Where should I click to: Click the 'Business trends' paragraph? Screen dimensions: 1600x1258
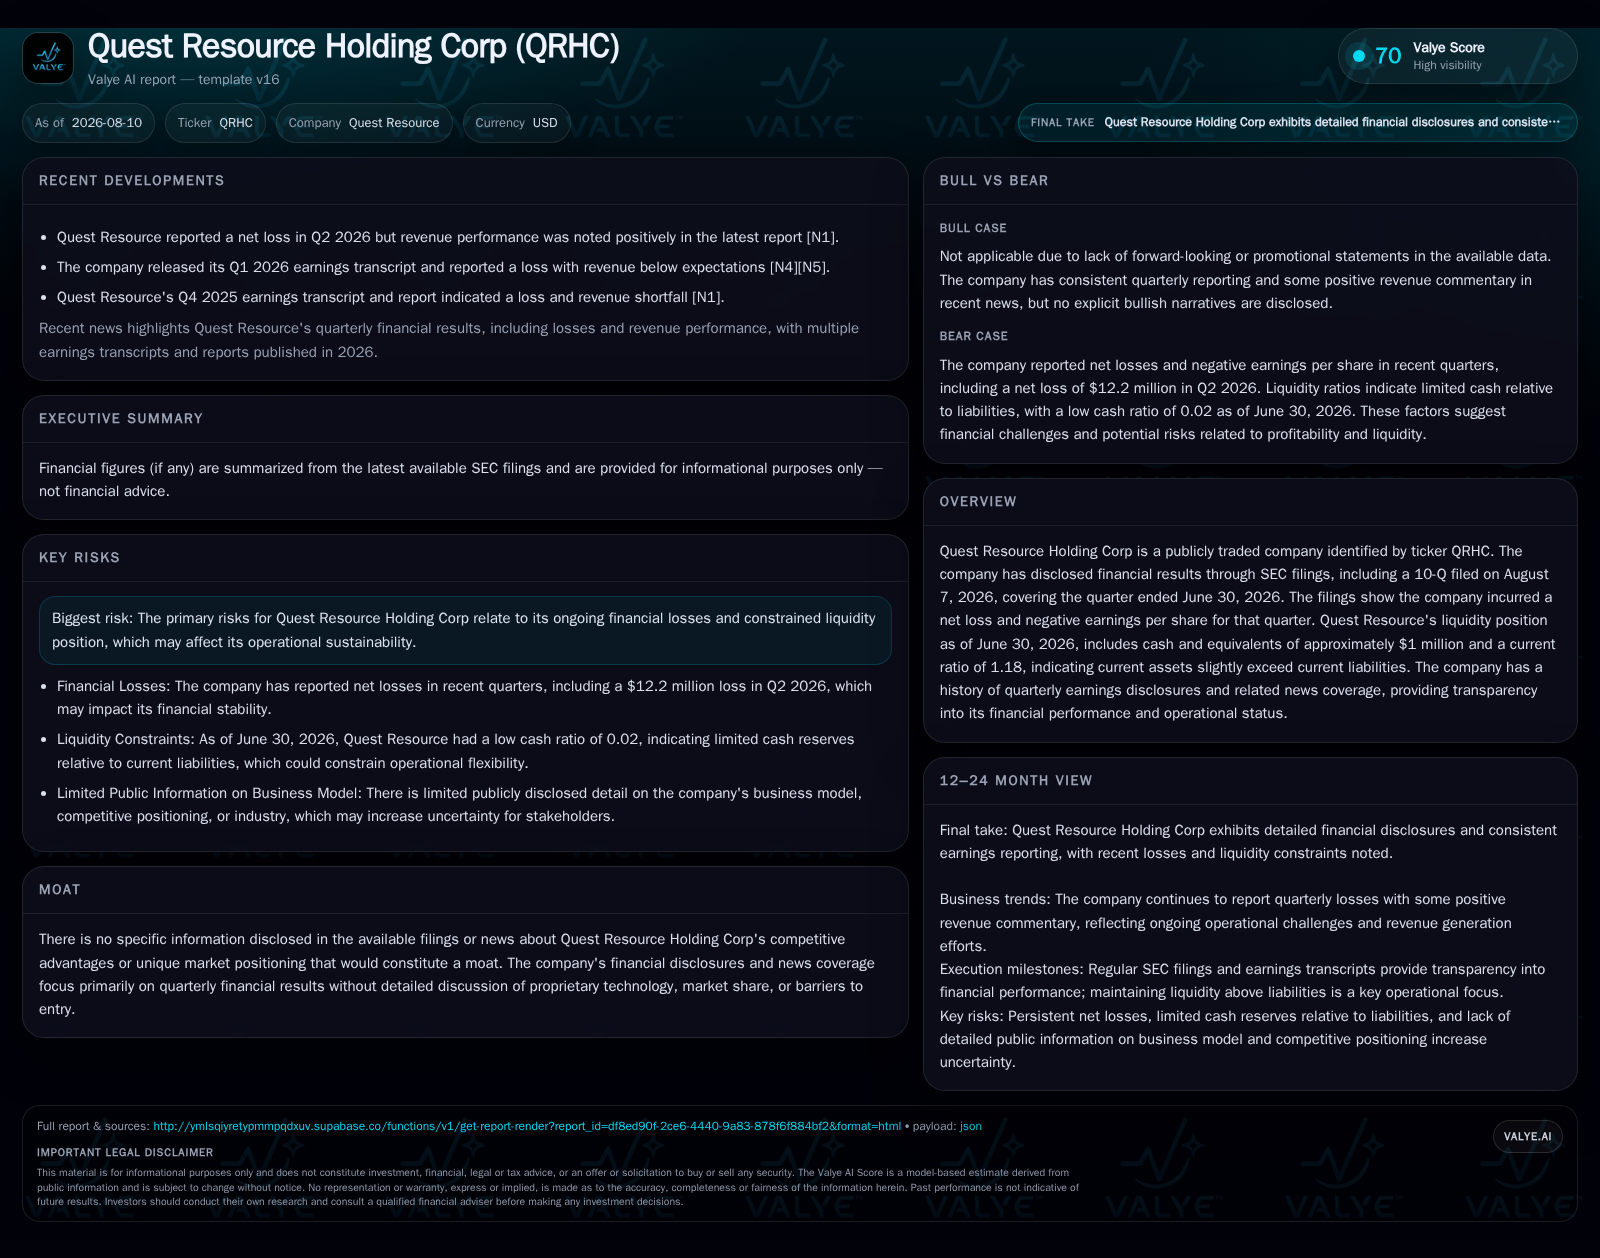pyautogui.click(x=1226, y=923)
